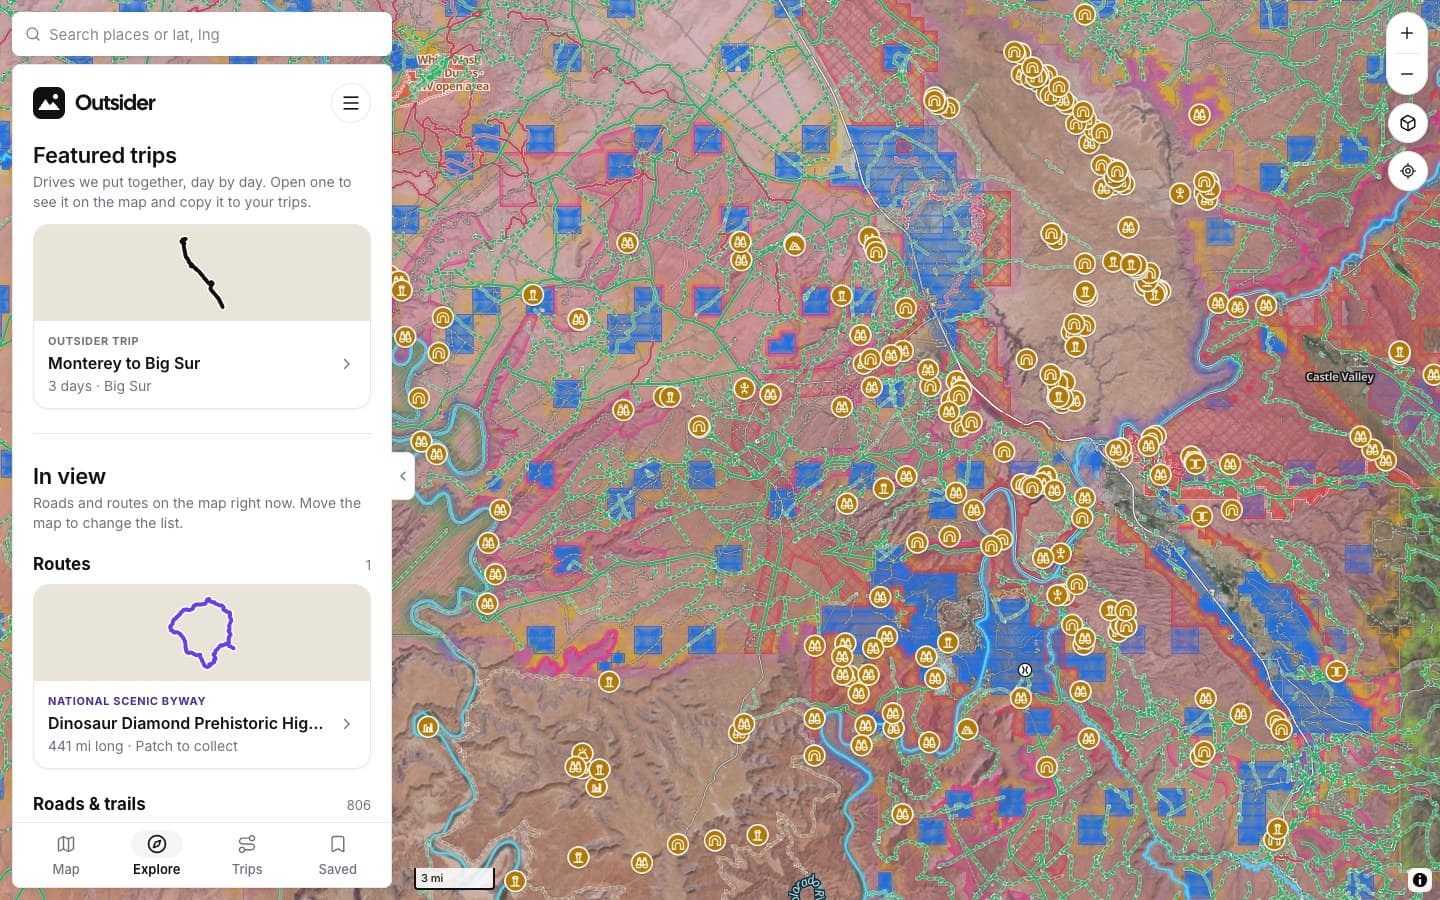Click the NATIONAL SCENIC BYWAY label
This screenshot has height=900, width=1440.
pos(127,701)
